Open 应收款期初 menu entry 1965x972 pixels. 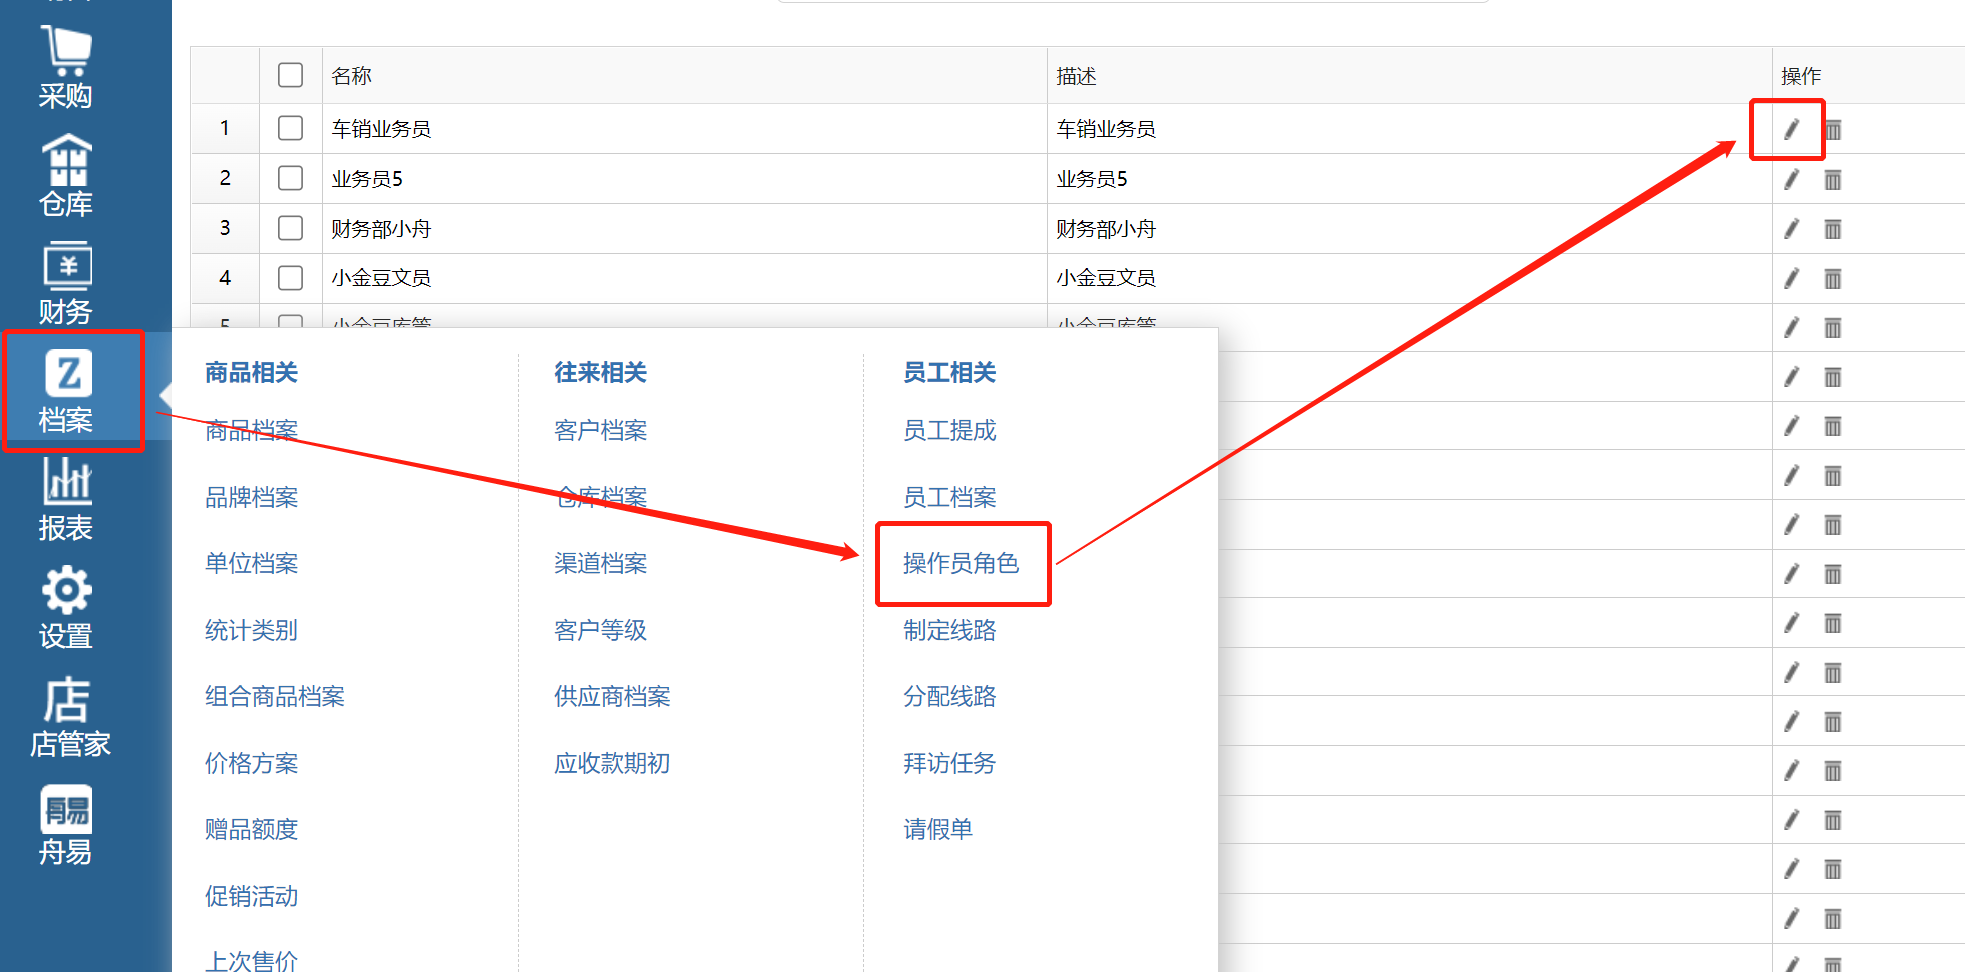612,763
